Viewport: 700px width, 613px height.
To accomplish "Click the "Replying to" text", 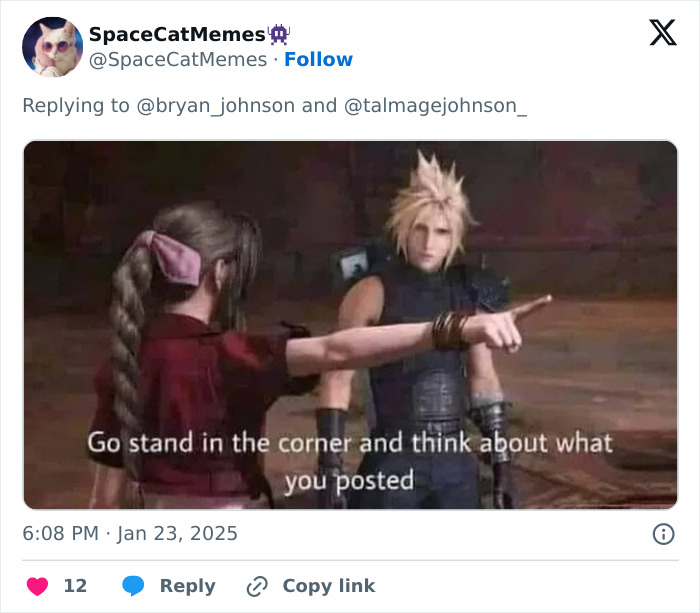I will [x=76, y=105].
